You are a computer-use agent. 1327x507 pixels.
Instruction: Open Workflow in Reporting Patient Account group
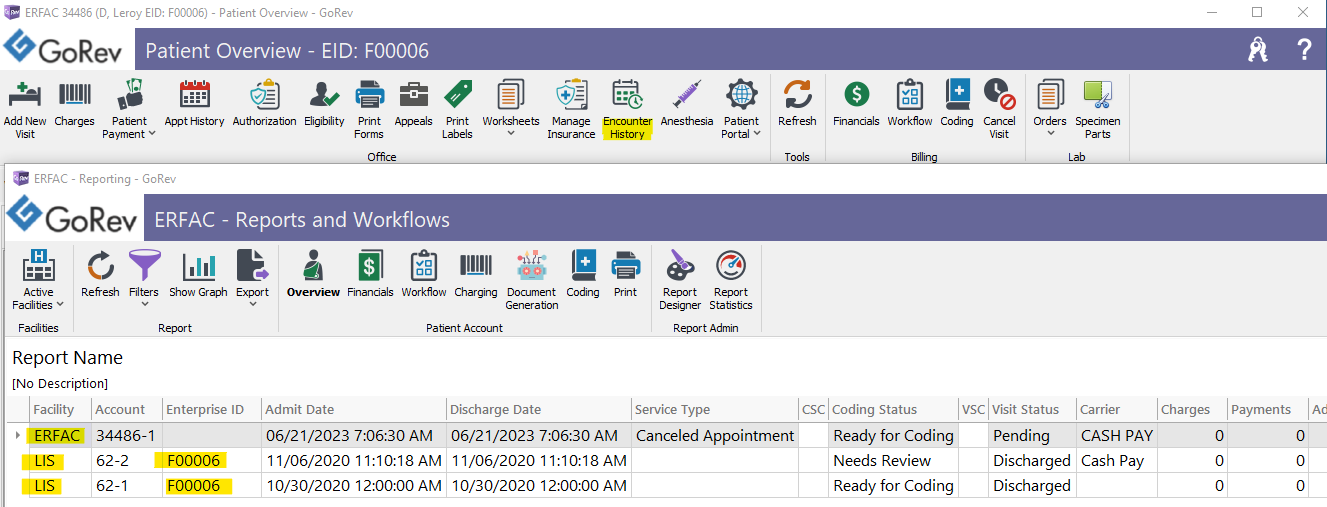coord(424,275)
